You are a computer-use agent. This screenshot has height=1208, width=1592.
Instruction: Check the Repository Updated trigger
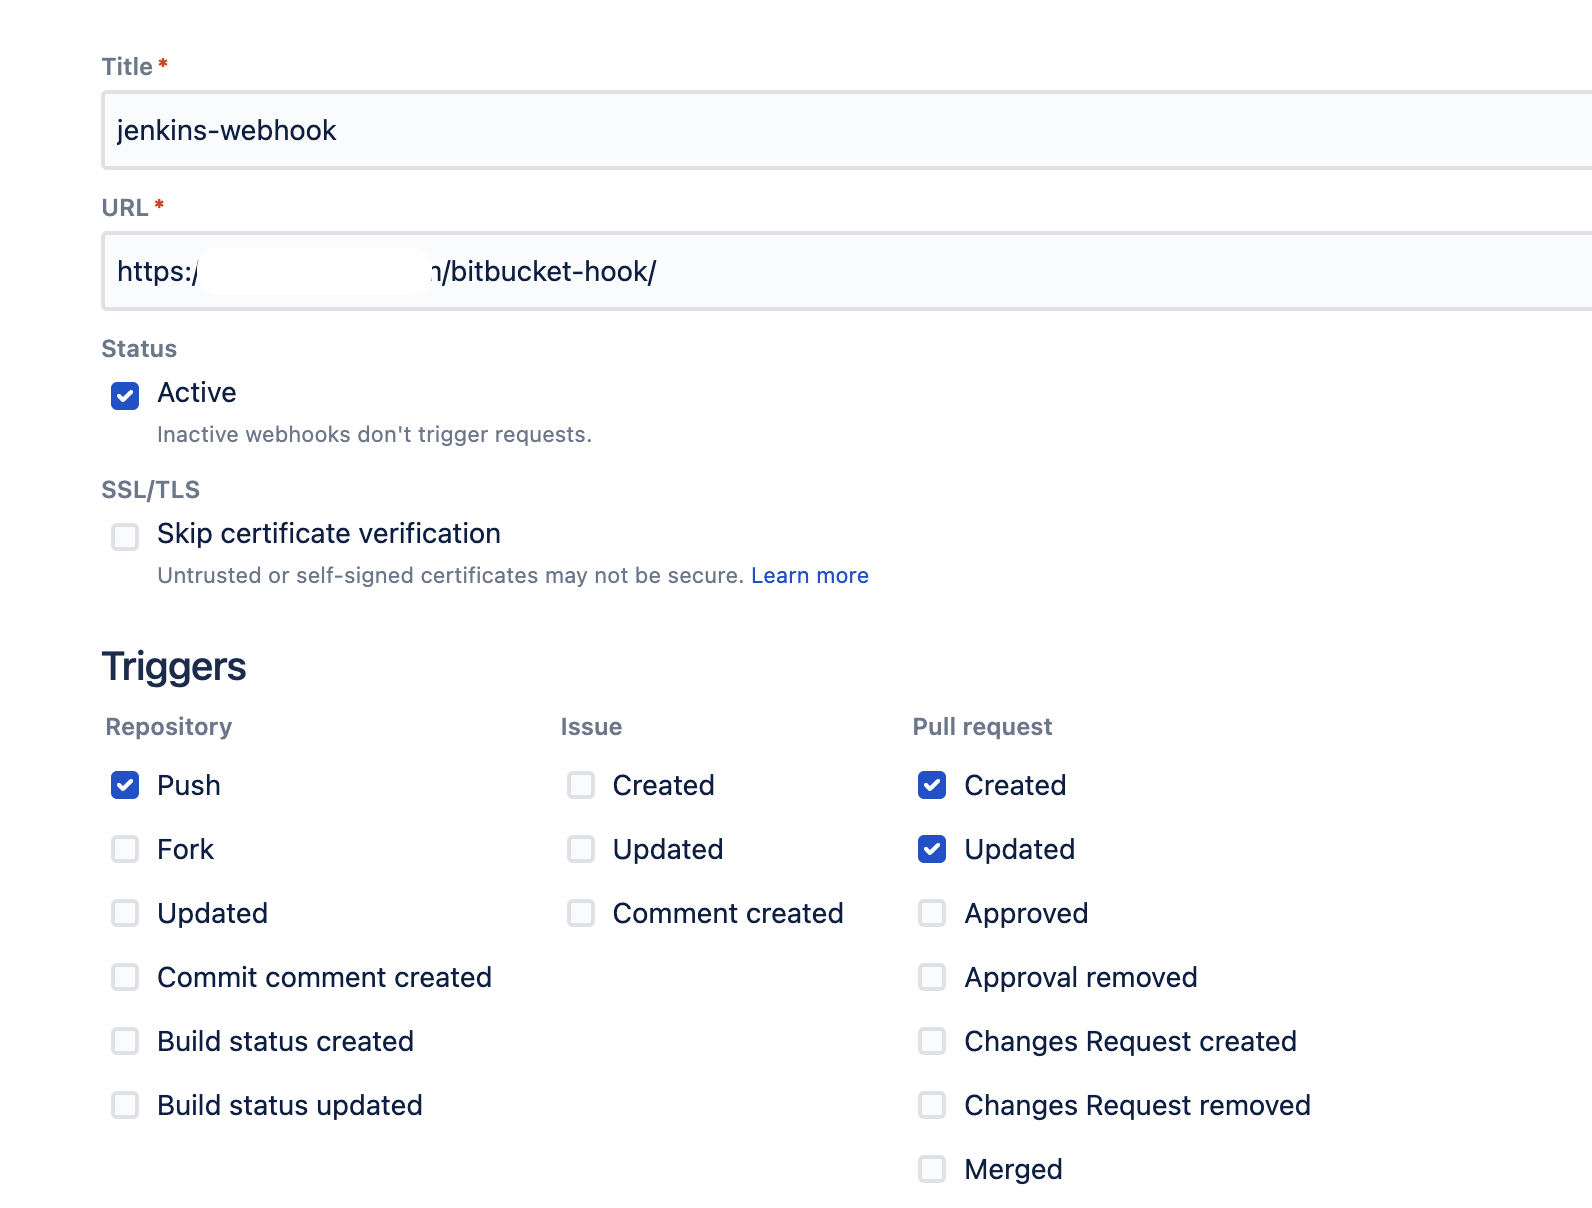click(x=125, y=914)
